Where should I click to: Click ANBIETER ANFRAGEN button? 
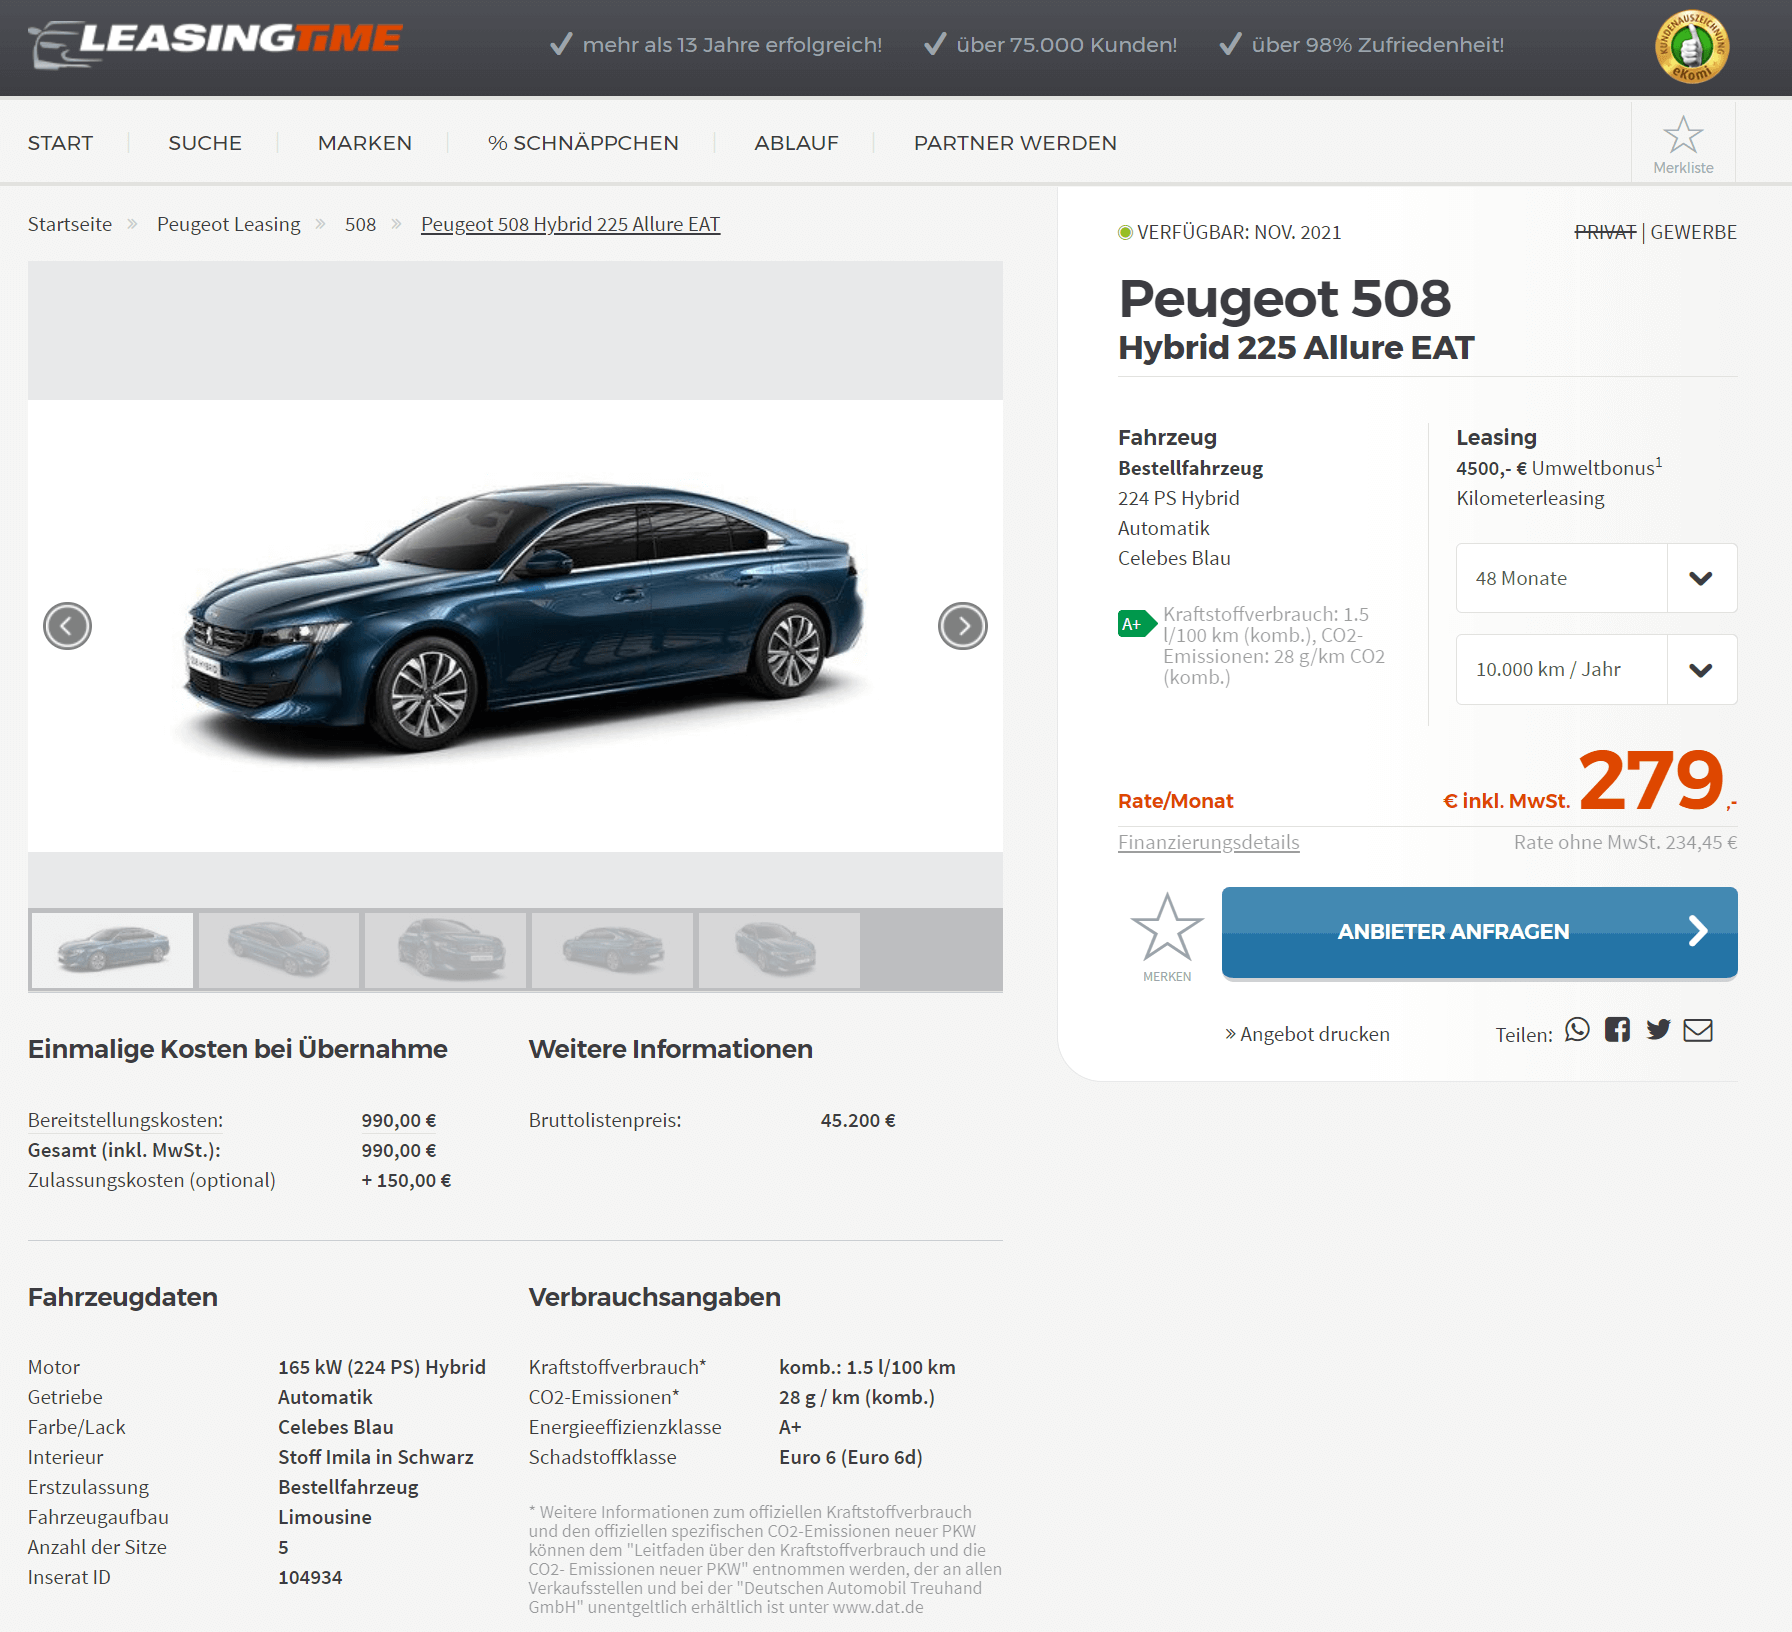pyautogui.click(x=1479, y=932)
